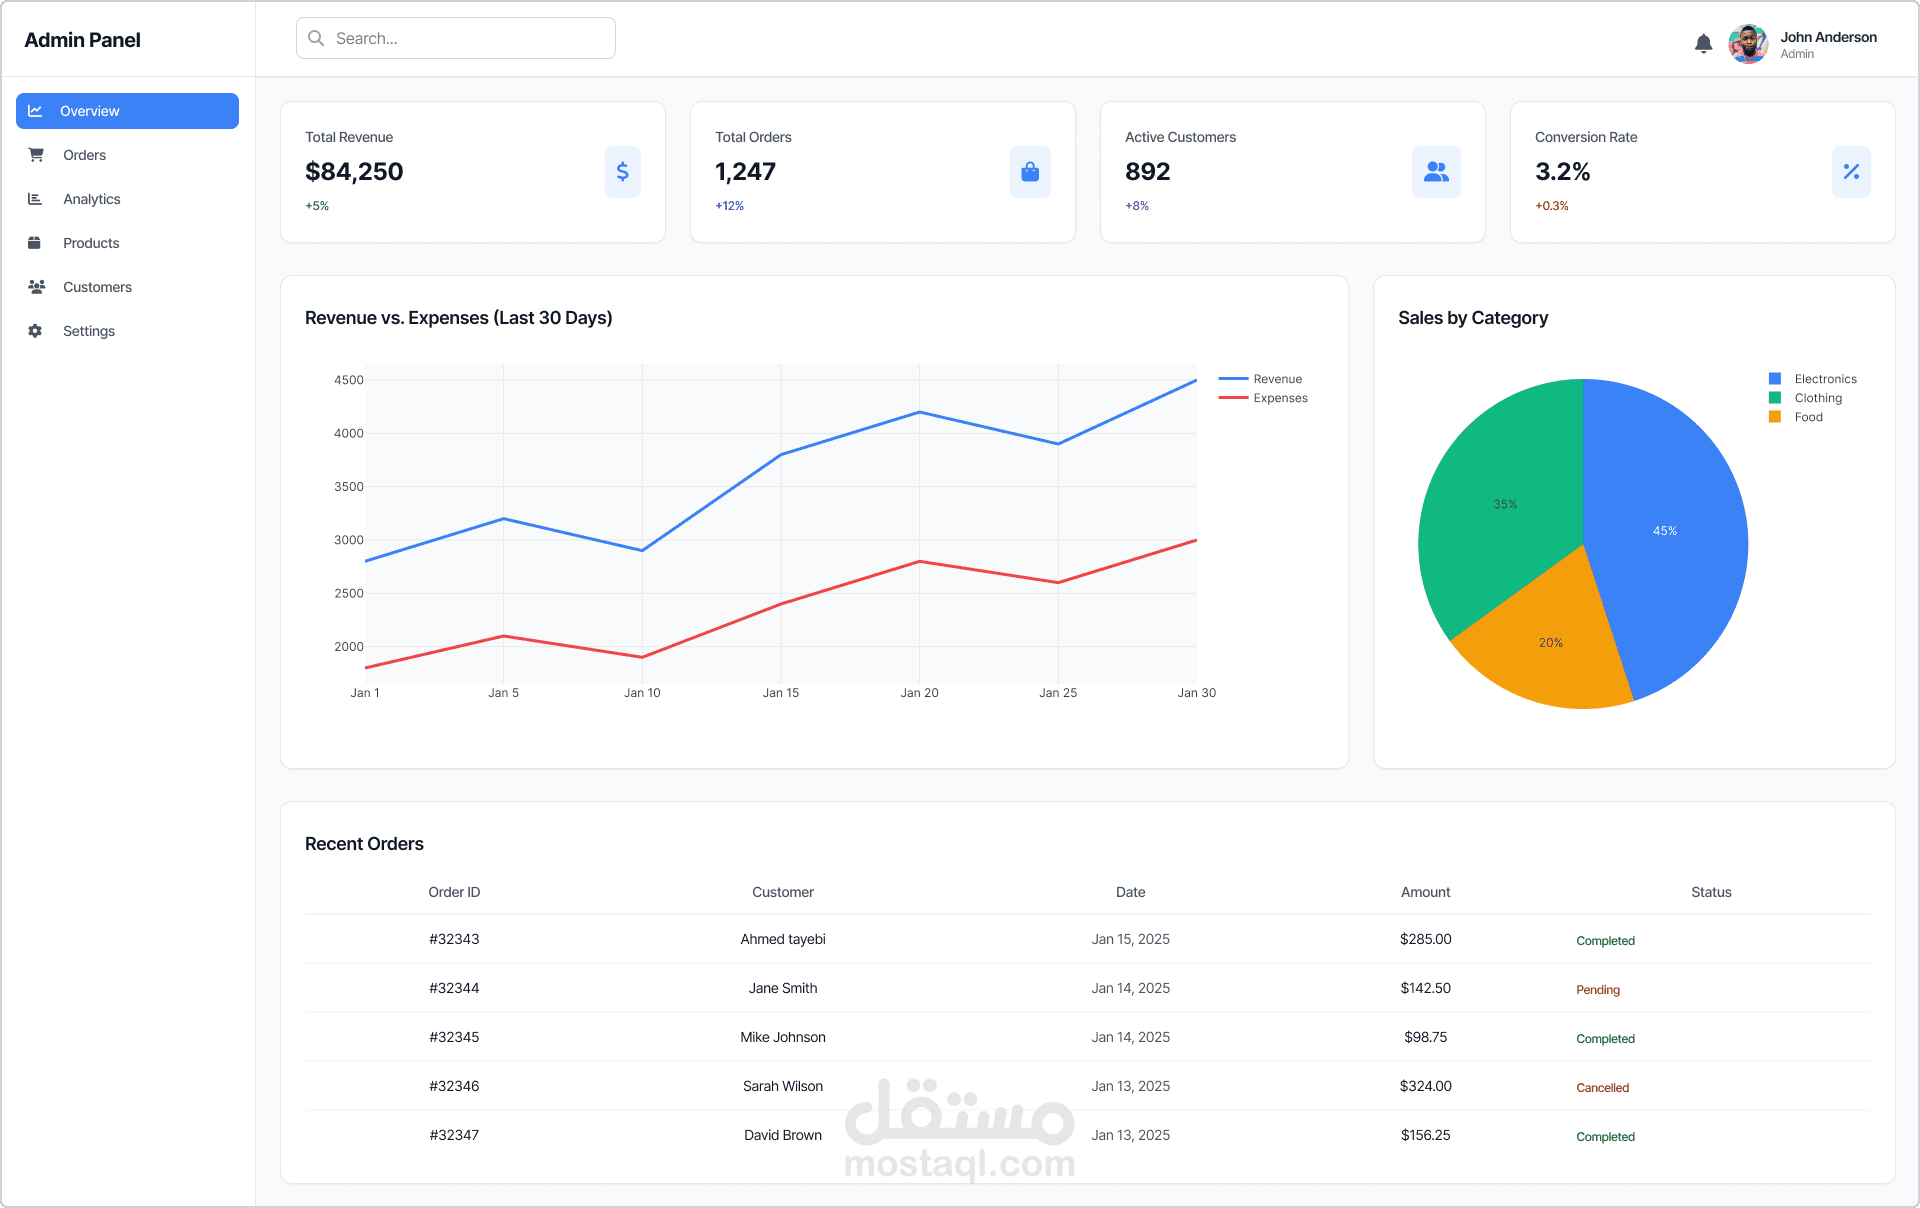The image size is (1920, 1208).
Task: Open the Orders section from the sidebar
Action: click(85, 155)
